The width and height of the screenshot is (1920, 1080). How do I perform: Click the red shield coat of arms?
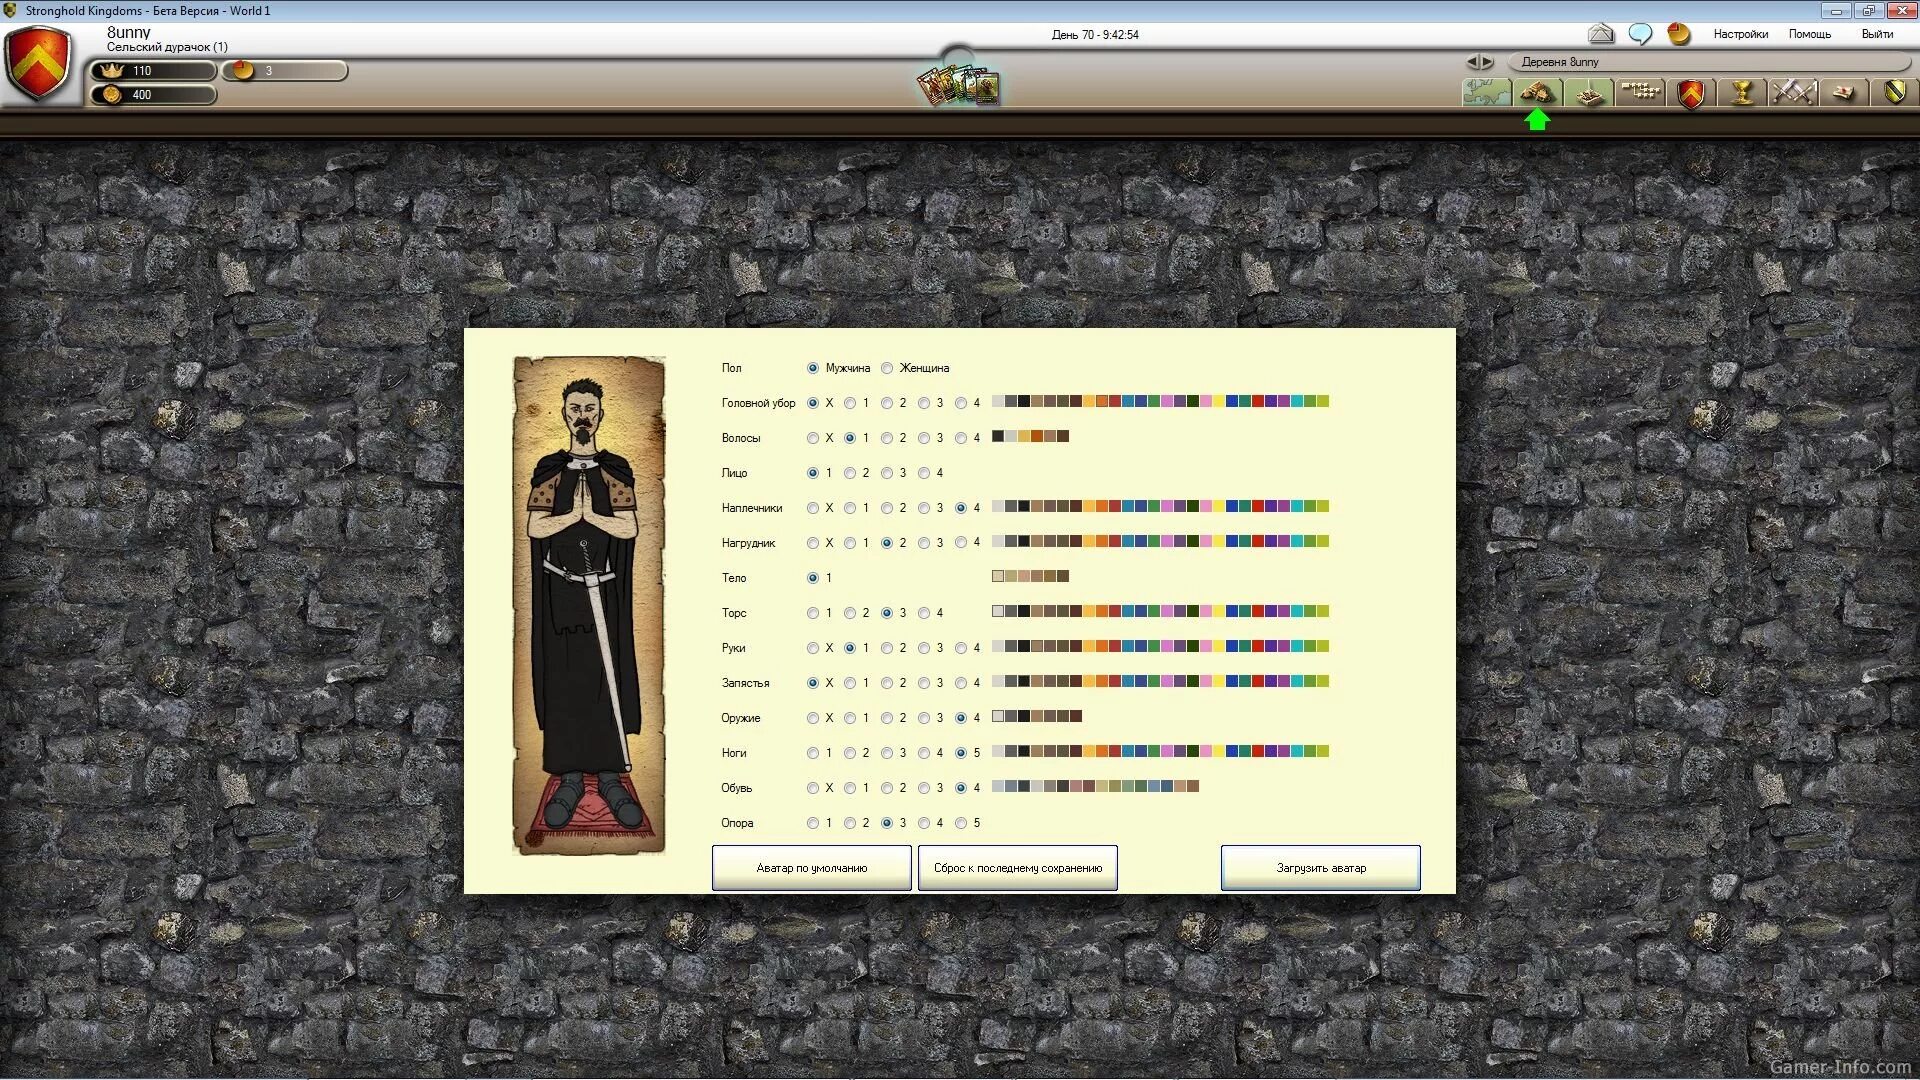coord(38,64)
